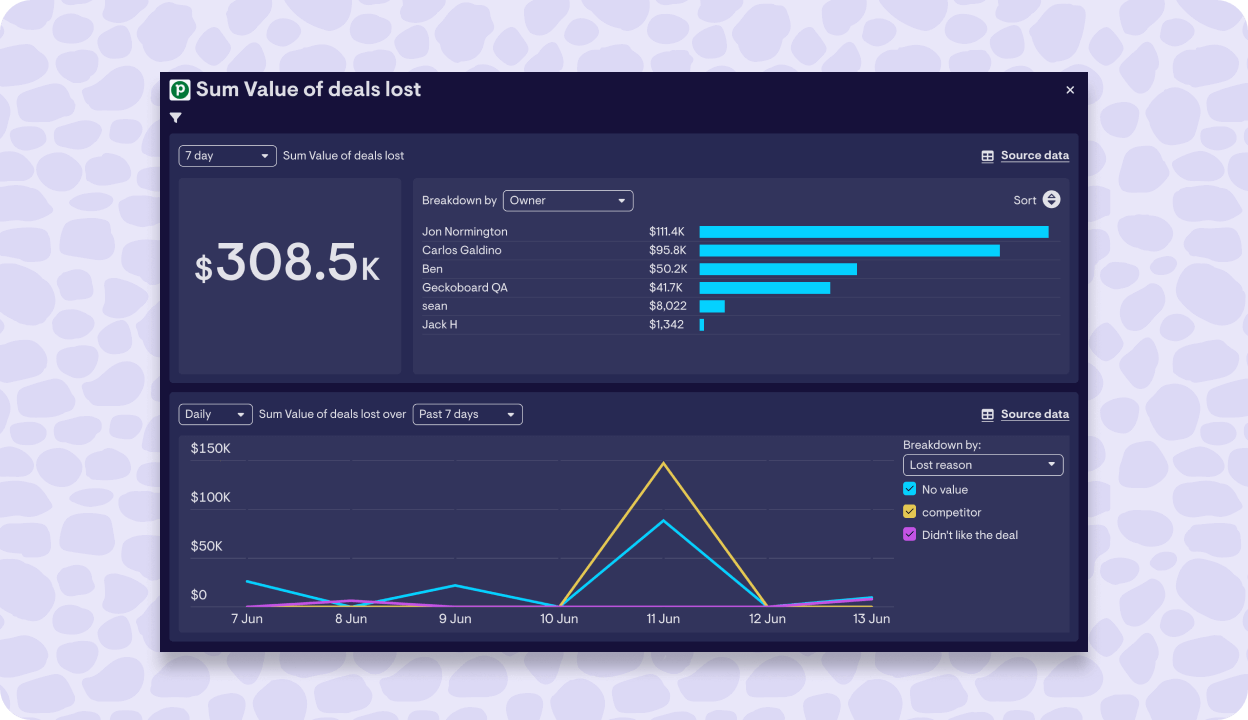Viewport: 1248px width, 720px height.
Task: Click the $41.7K value
Action: (667, 288)
